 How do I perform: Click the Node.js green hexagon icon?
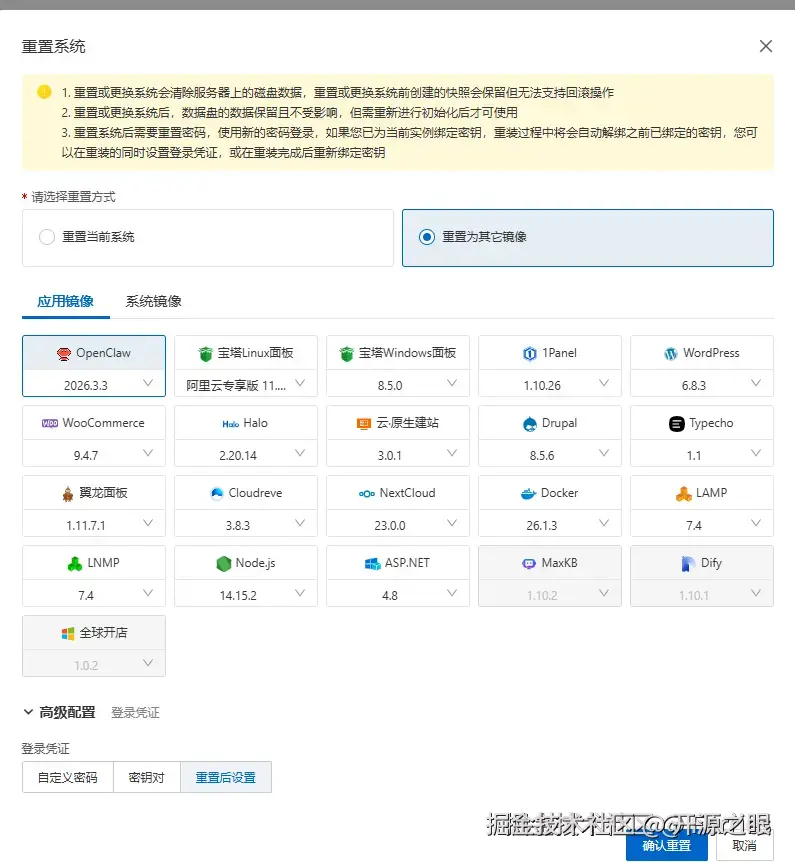223,563
